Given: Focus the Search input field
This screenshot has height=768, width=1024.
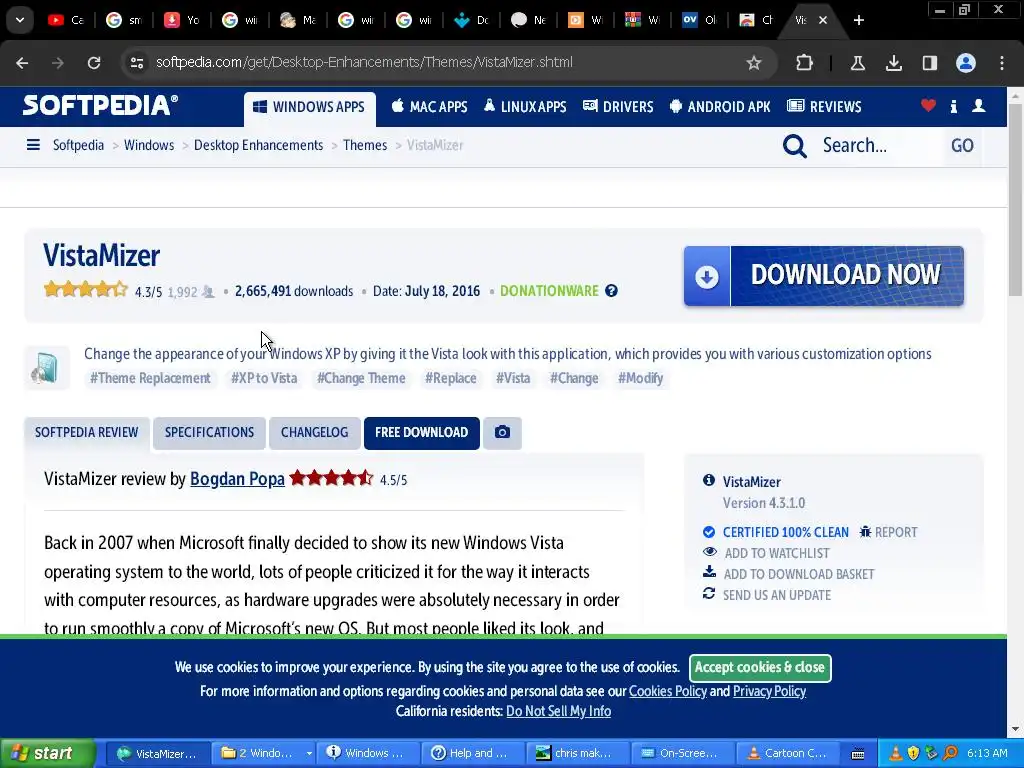Looking at the screenshot, I should [x=878, y=146].
